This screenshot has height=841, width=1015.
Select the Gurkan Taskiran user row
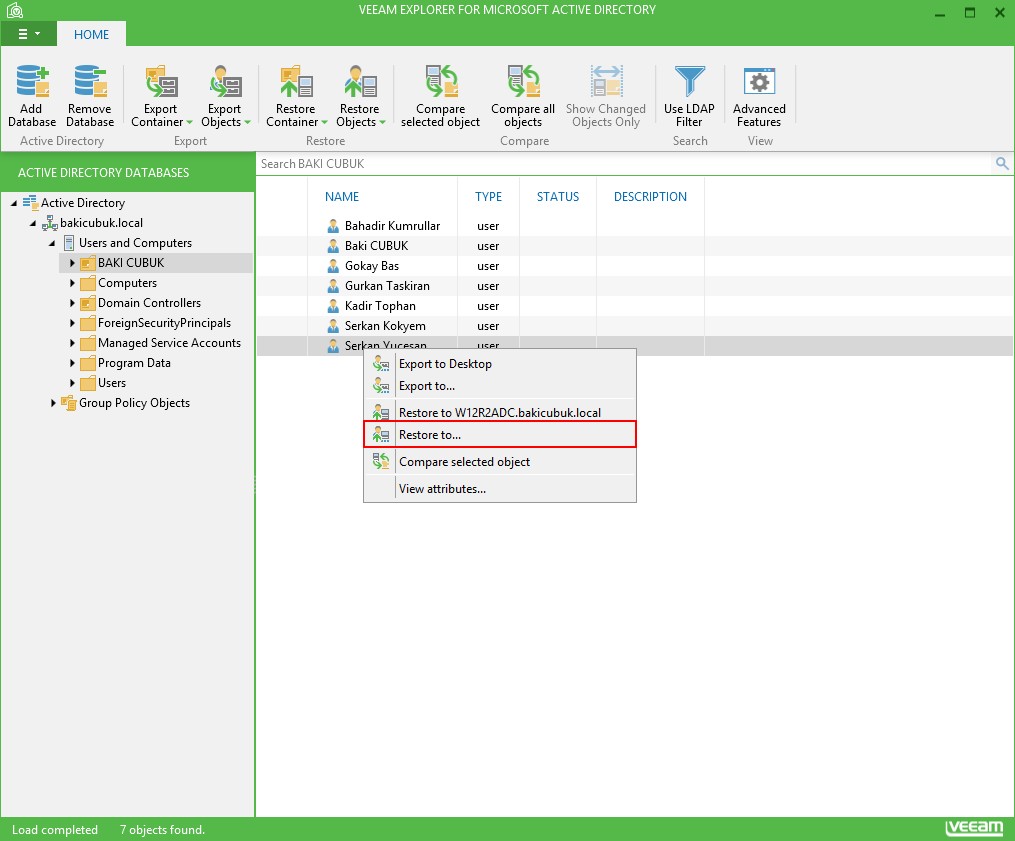(635, 286)
